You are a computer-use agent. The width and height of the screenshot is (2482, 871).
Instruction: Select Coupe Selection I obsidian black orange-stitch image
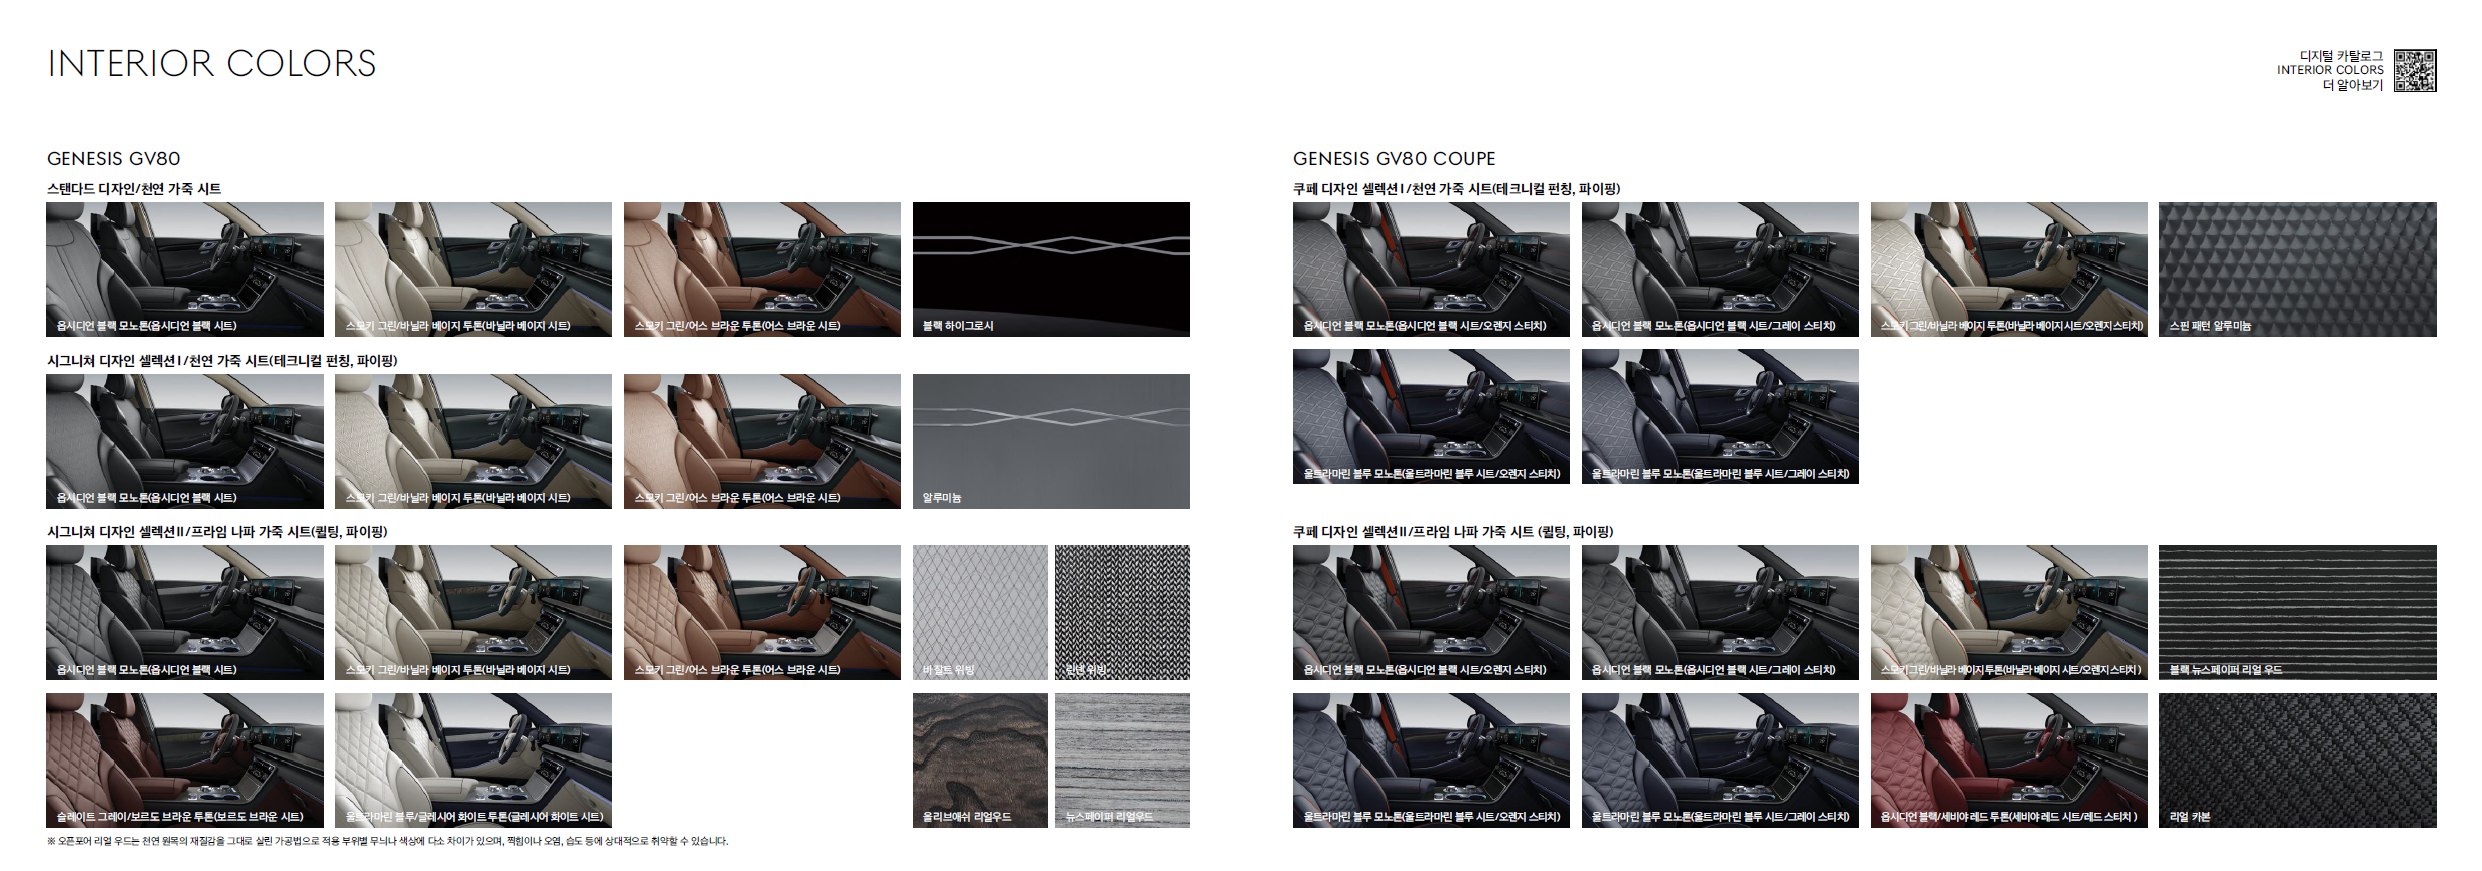pyautogui.click(x=1431, y=269)
